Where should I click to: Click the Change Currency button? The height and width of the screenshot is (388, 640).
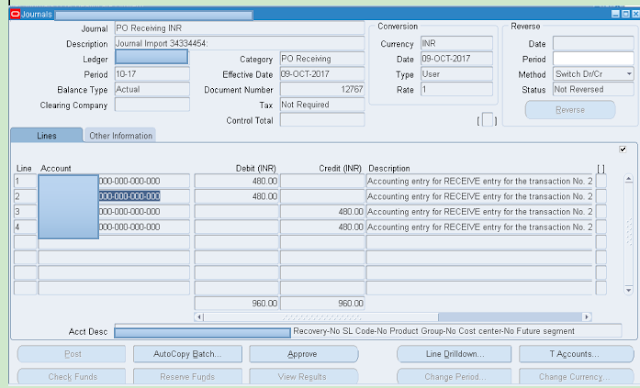click(x=576, y=377)
